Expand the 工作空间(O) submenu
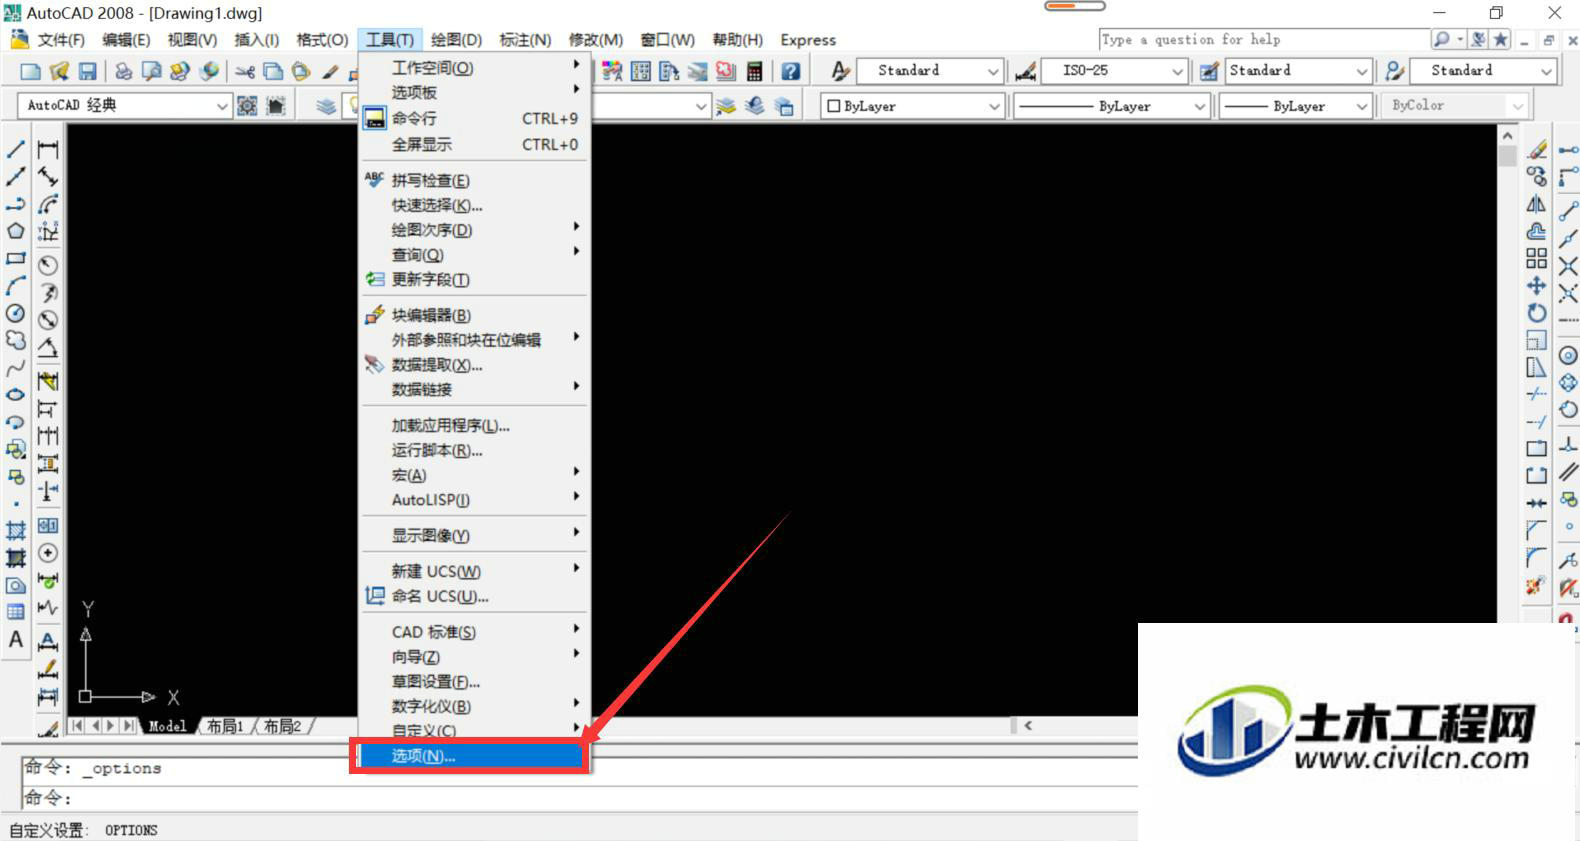This screenshot has width=1580, height=841. [x=475, y=68]
